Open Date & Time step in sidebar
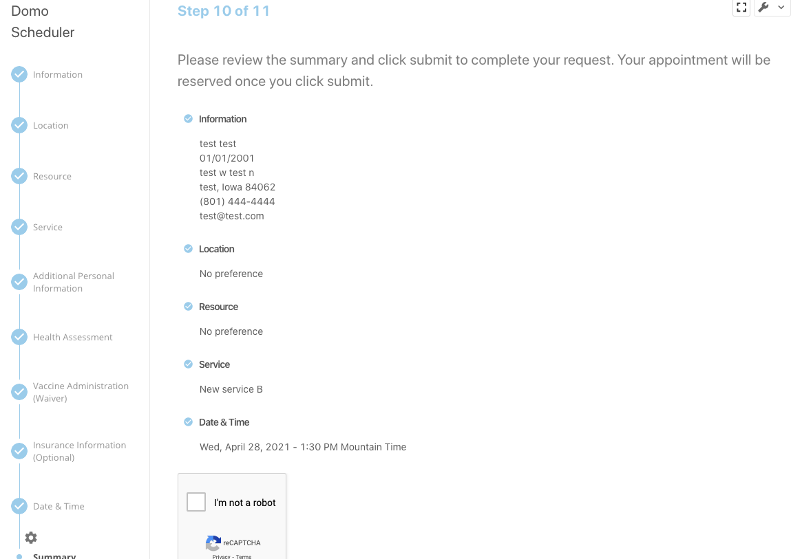Image resolution: width=791 pixels, height=560 pixels. (59, 507)
